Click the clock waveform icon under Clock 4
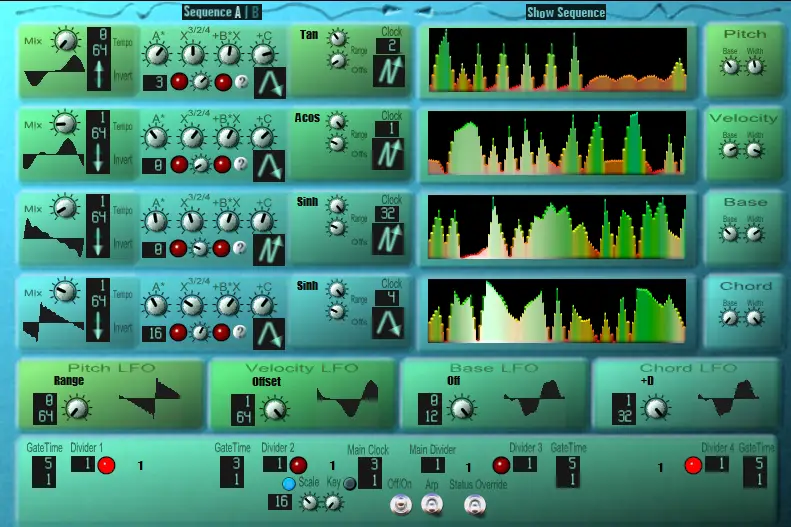791x527 pixels. click(x=388, y=323)
